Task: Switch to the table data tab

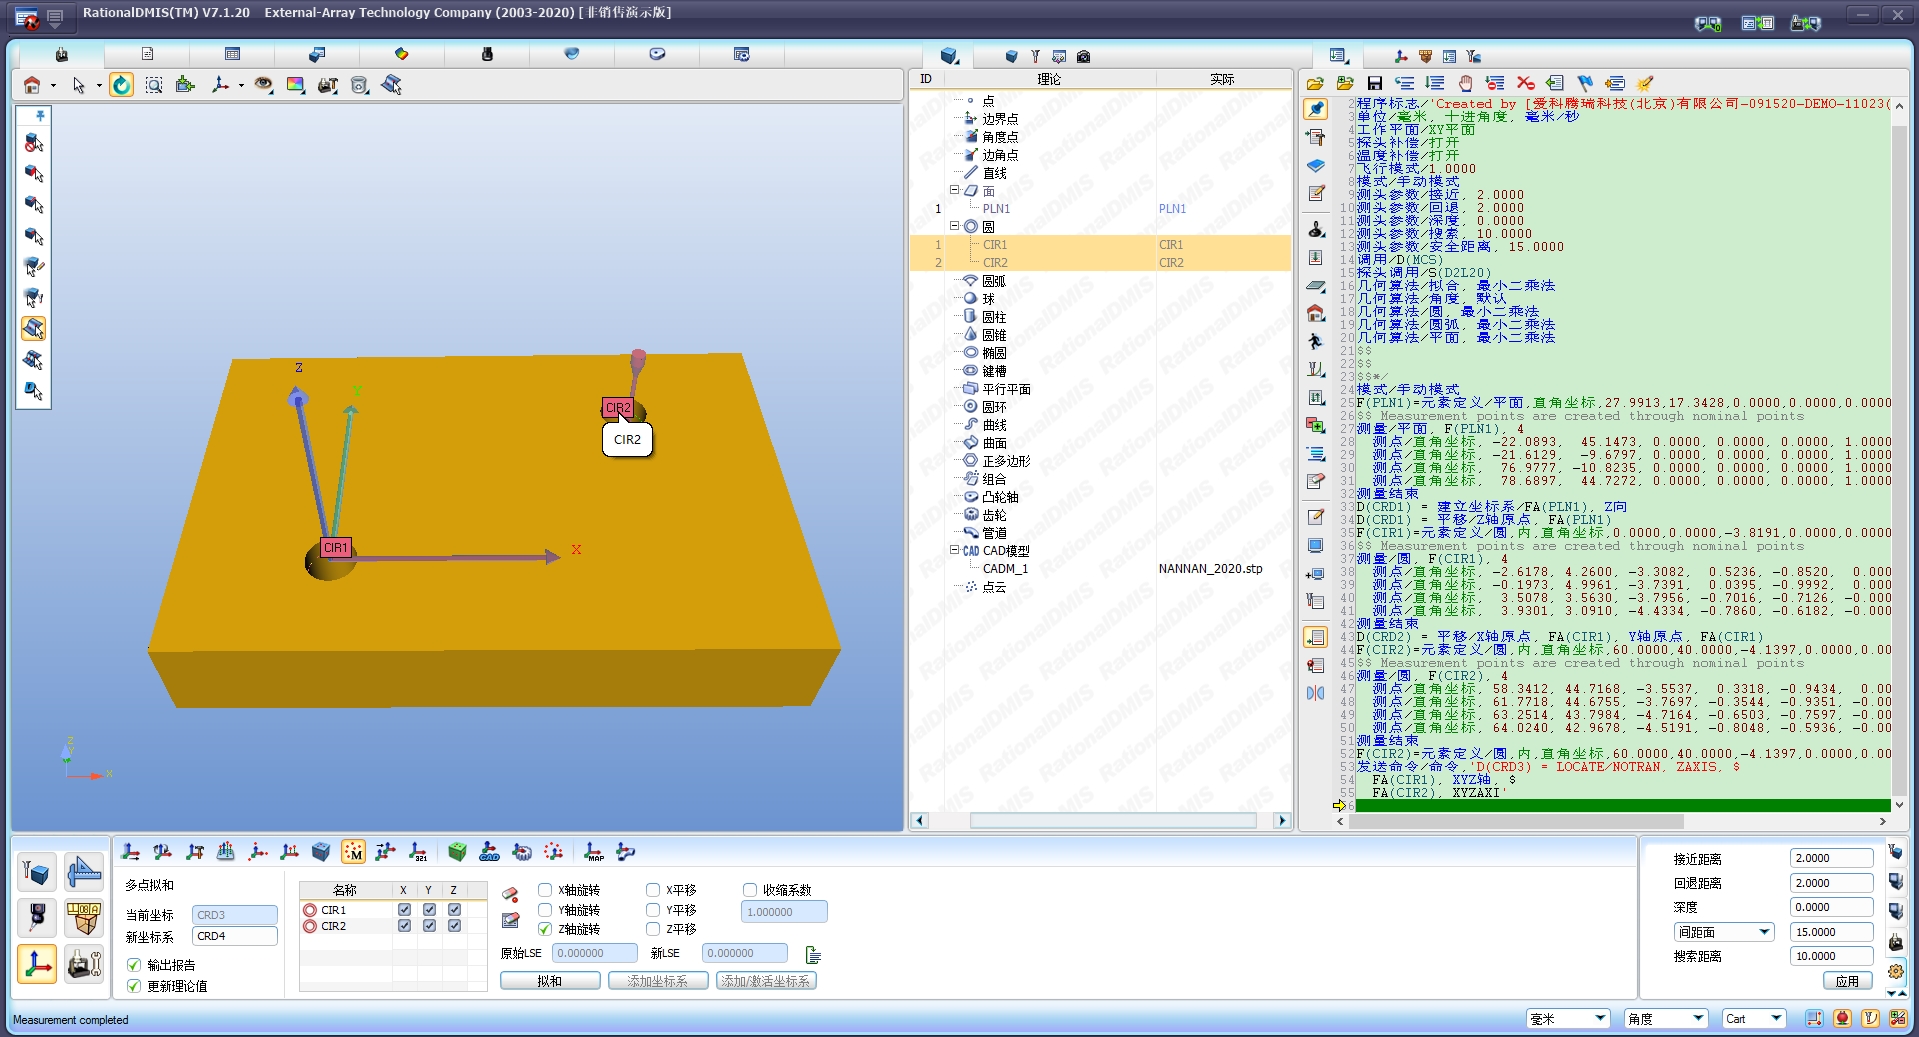Action: coord(232,54)
